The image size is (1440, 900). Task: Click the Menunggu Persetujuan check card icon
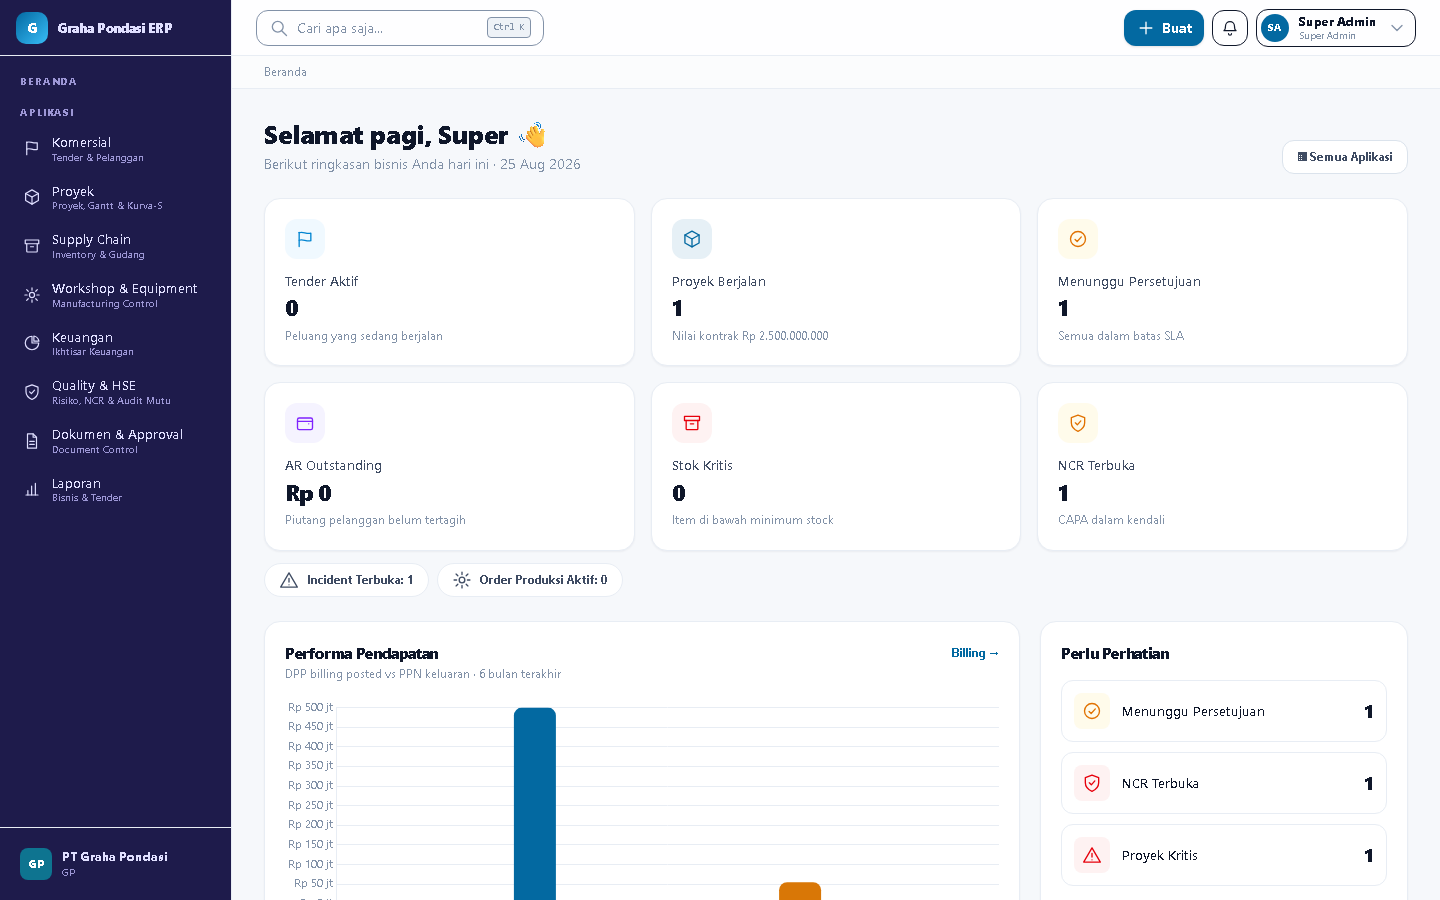click(x=1078, y=239)
